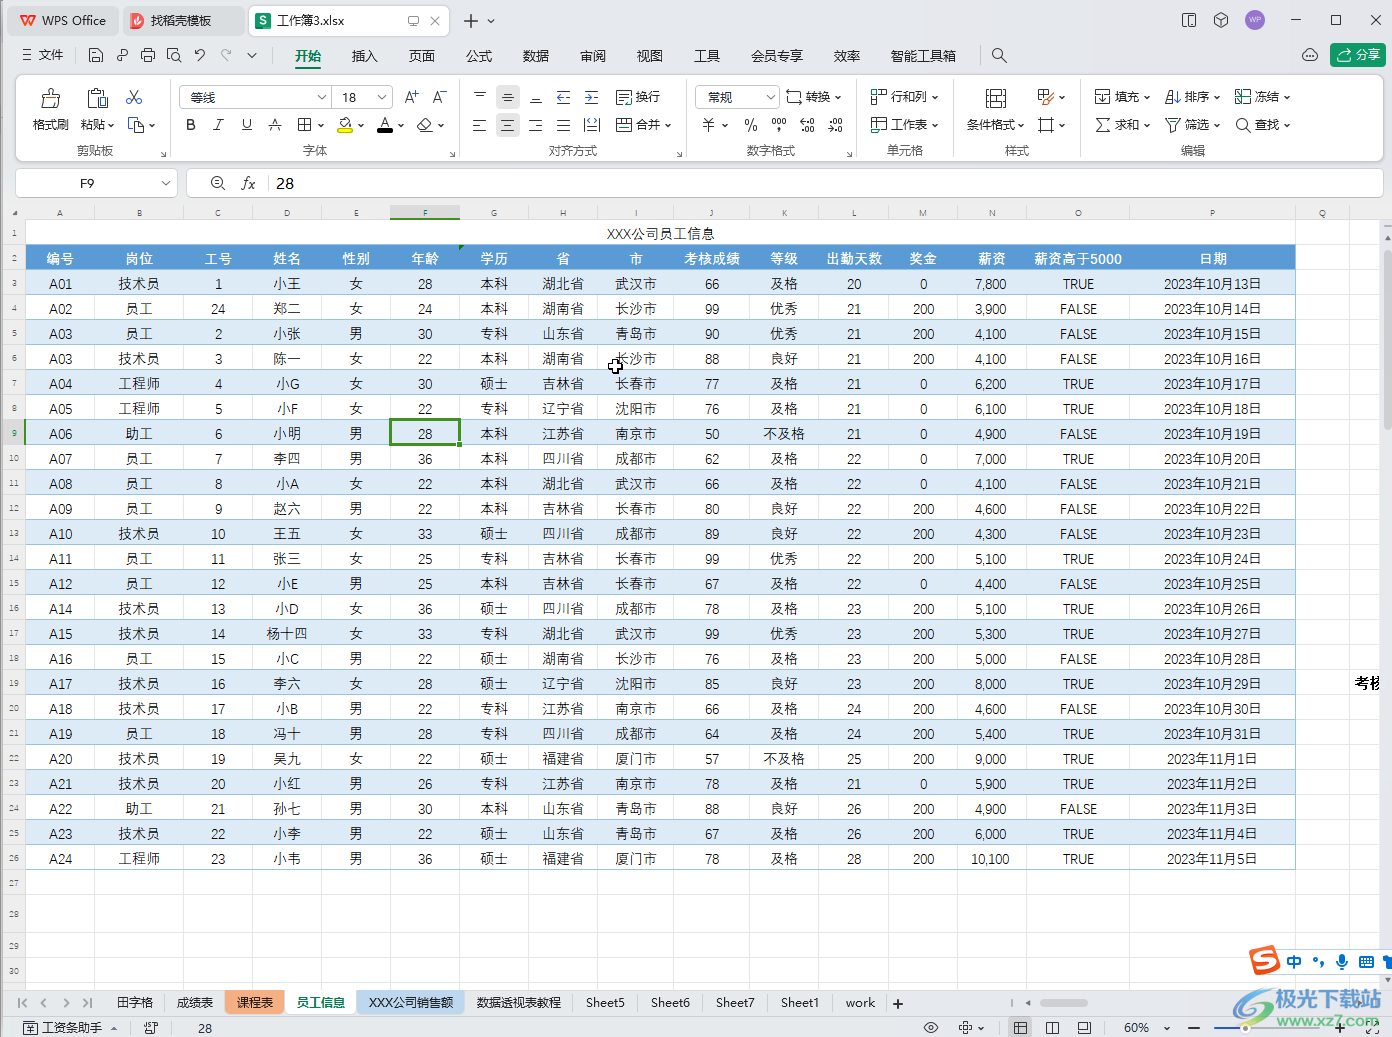
Task: Open the font name dropdown (等线)
Action: [x=322, y=97]
